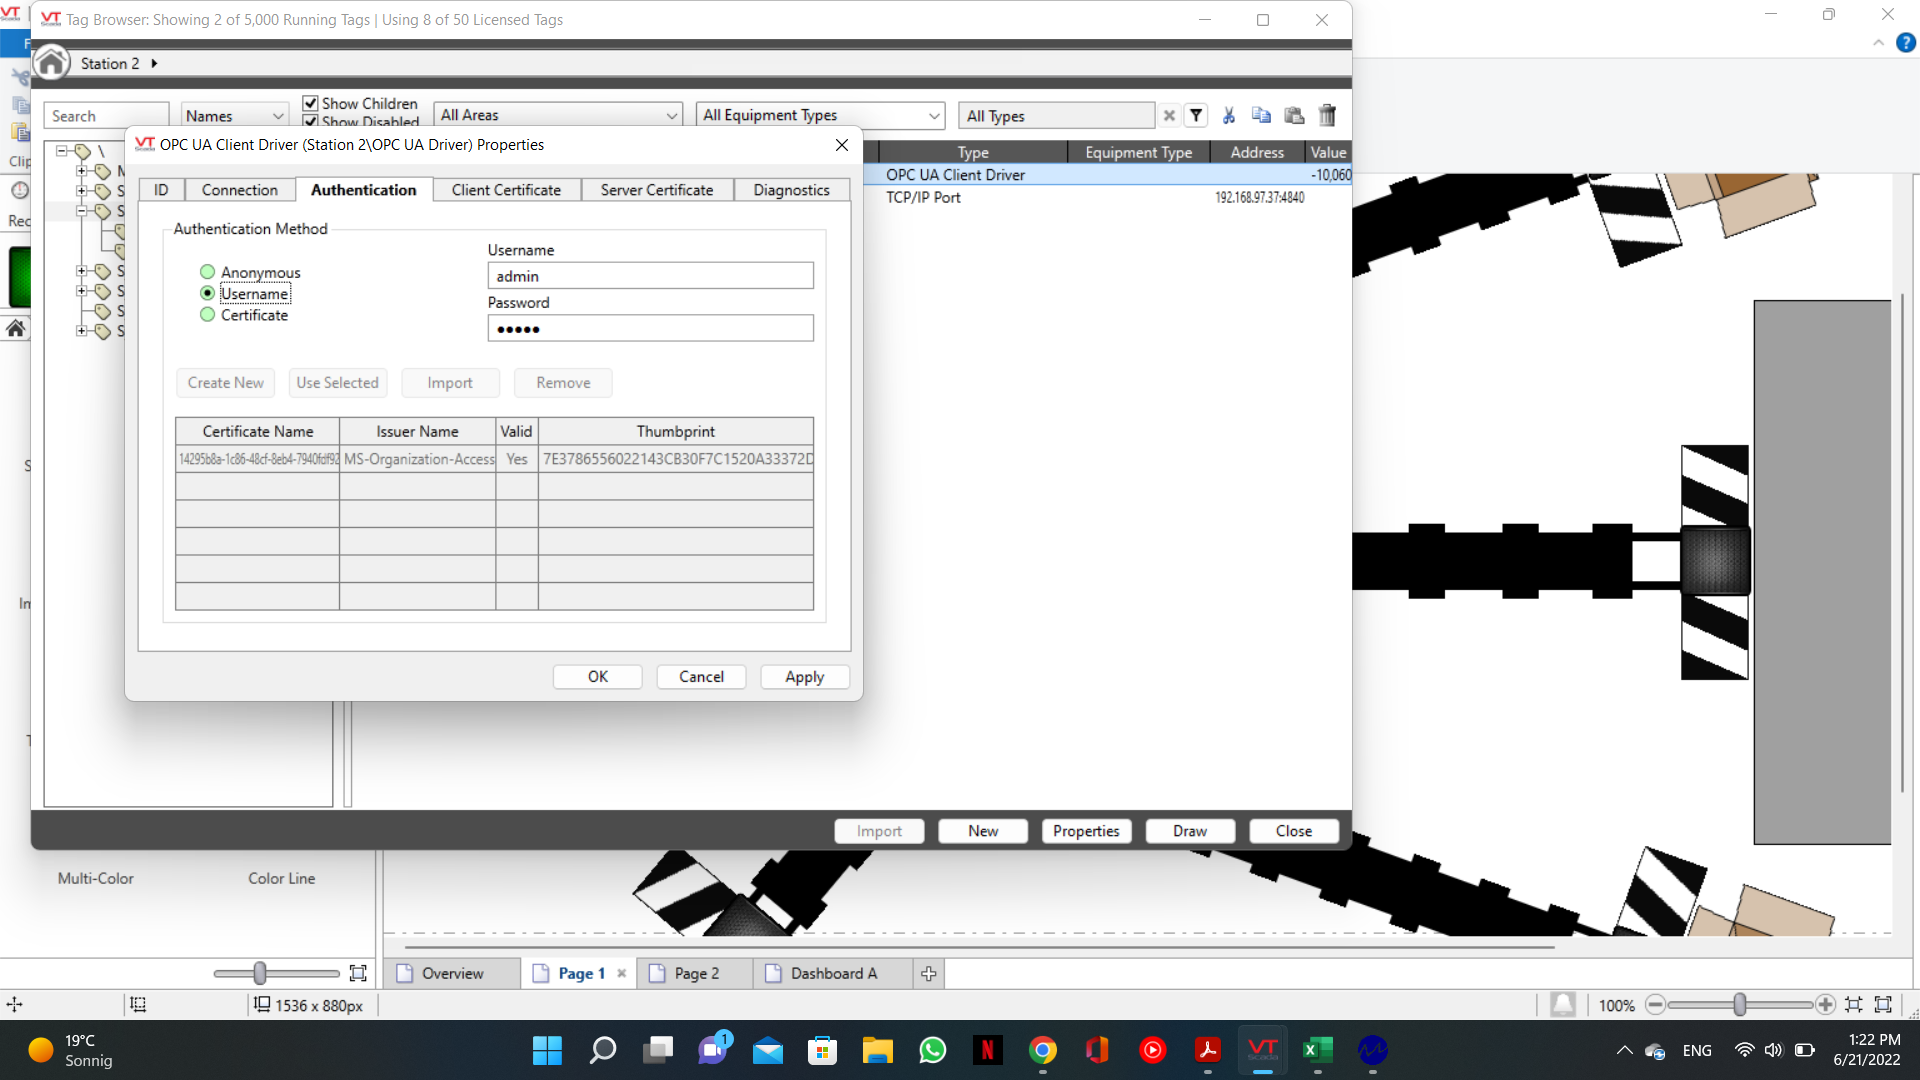Click the Properties button

(1086, 831)
